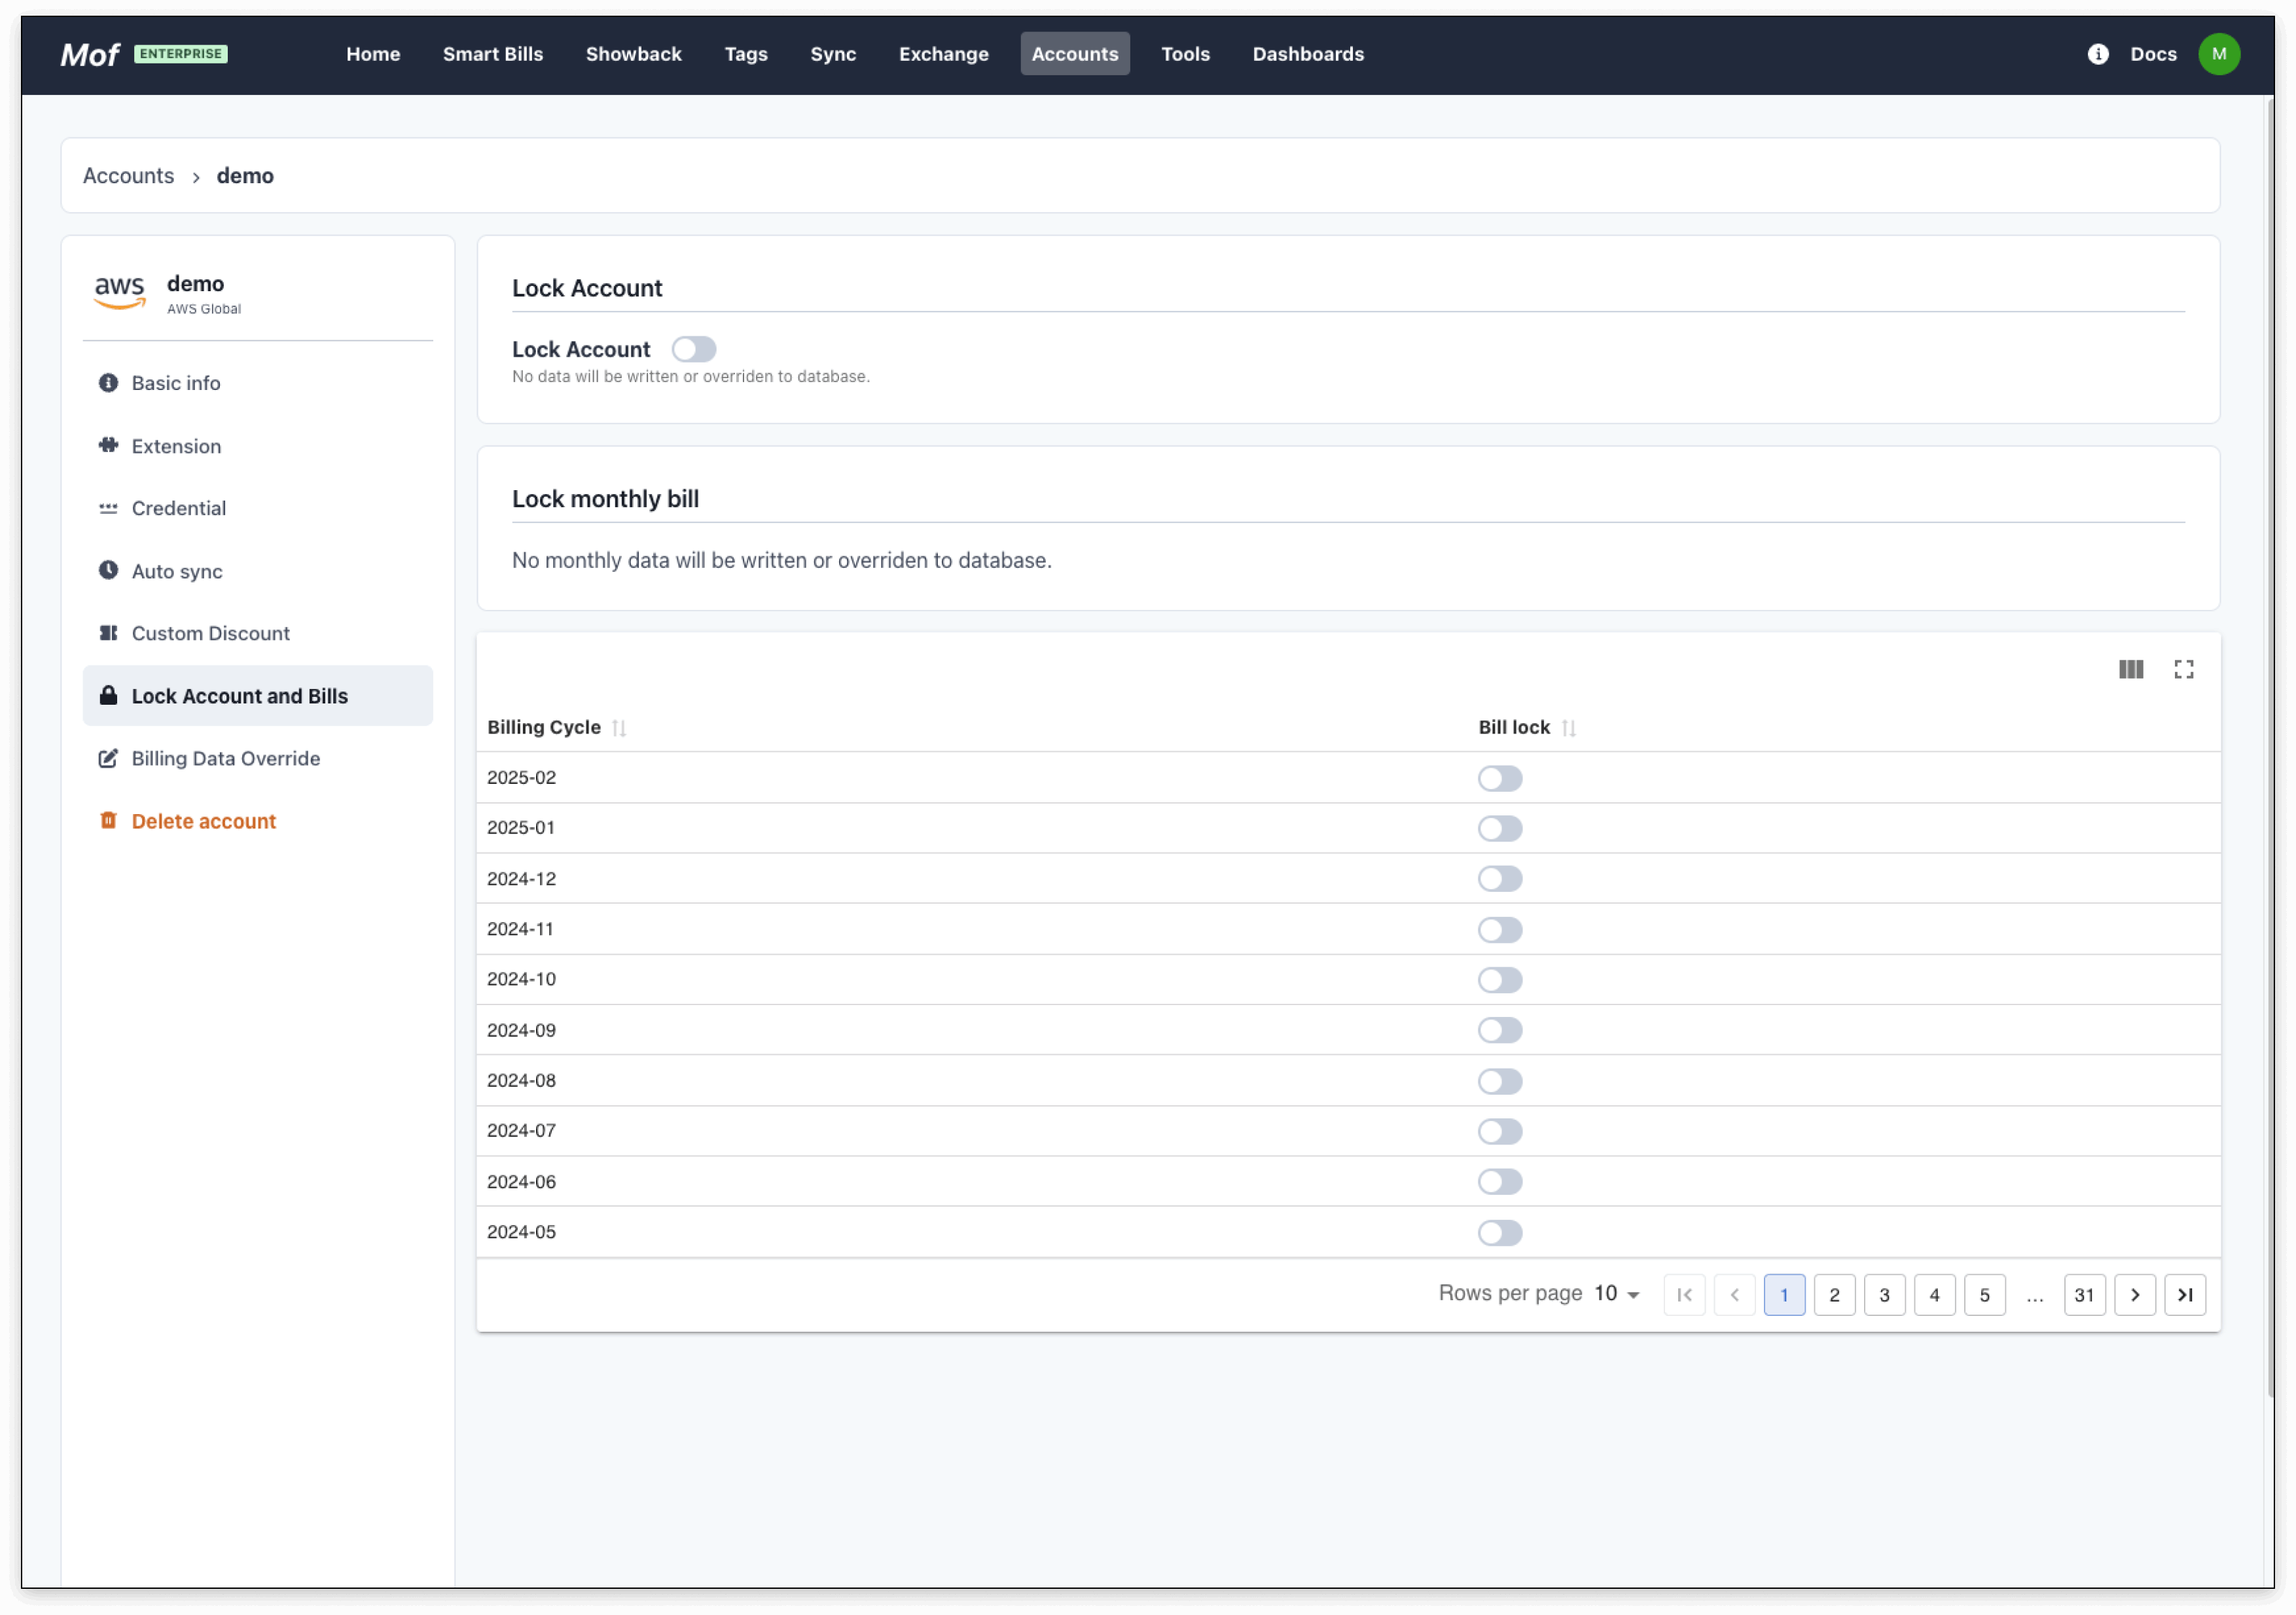Click the Extension puzzle icon
The width and height of the screenshot is (2296, 1615).
point(108,446)
